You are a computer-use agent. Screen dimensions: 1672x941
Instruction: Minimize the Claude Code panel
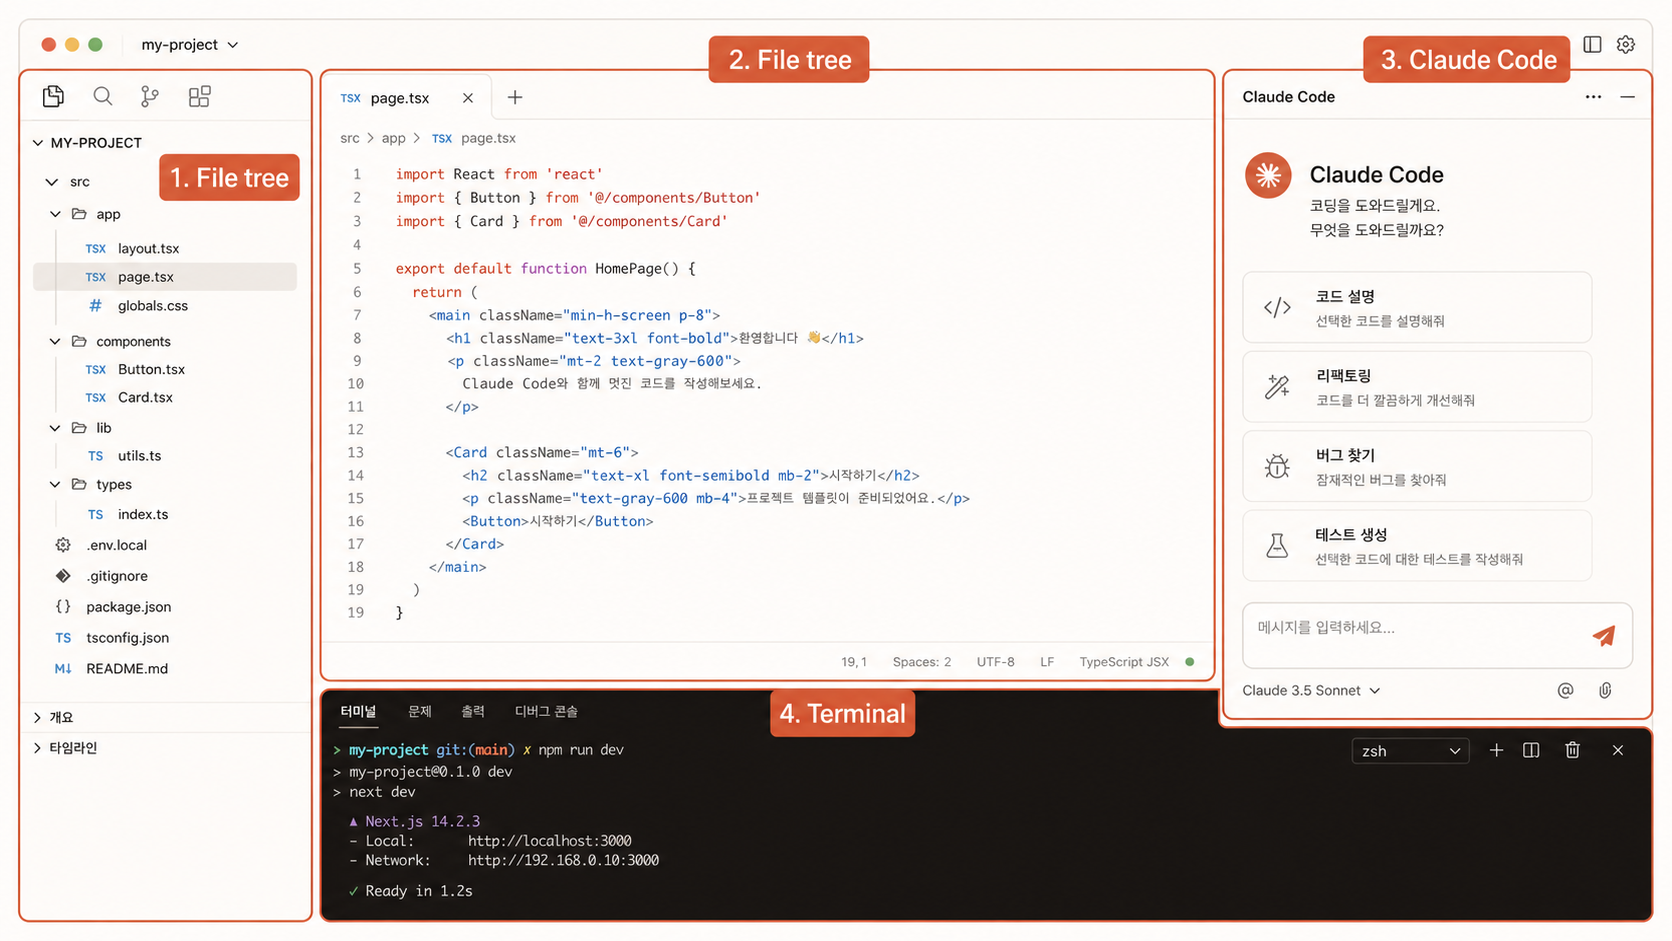1628,97
